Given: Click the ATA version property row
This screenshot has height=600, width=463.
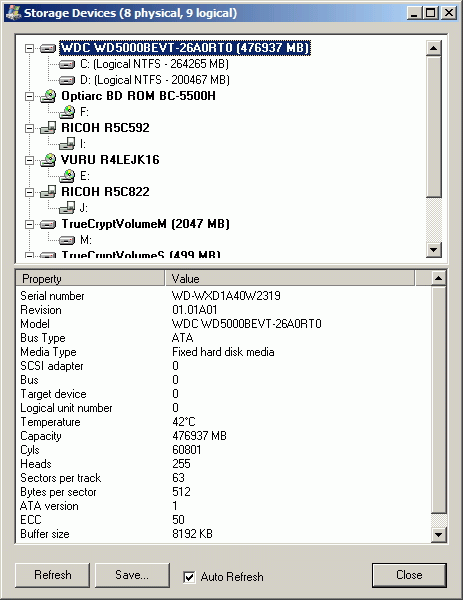Looking at the screenshot, I should point(223,506).
